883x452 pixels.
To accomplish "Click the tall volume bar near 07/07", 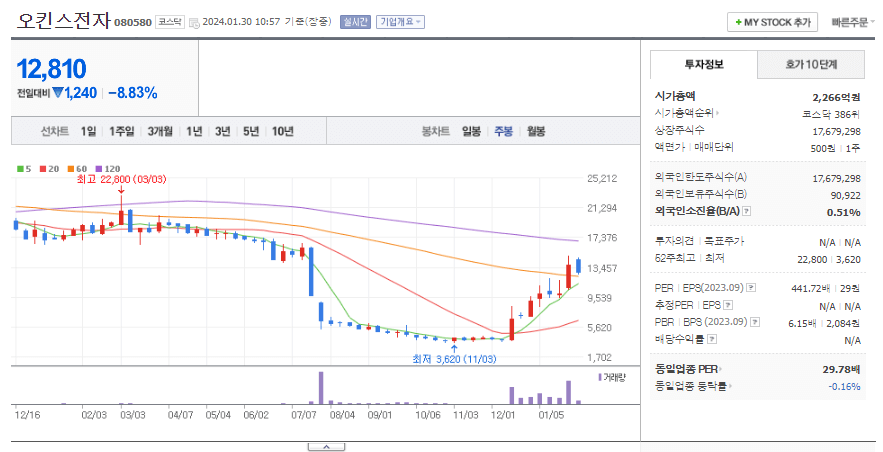I will point(321,388).
